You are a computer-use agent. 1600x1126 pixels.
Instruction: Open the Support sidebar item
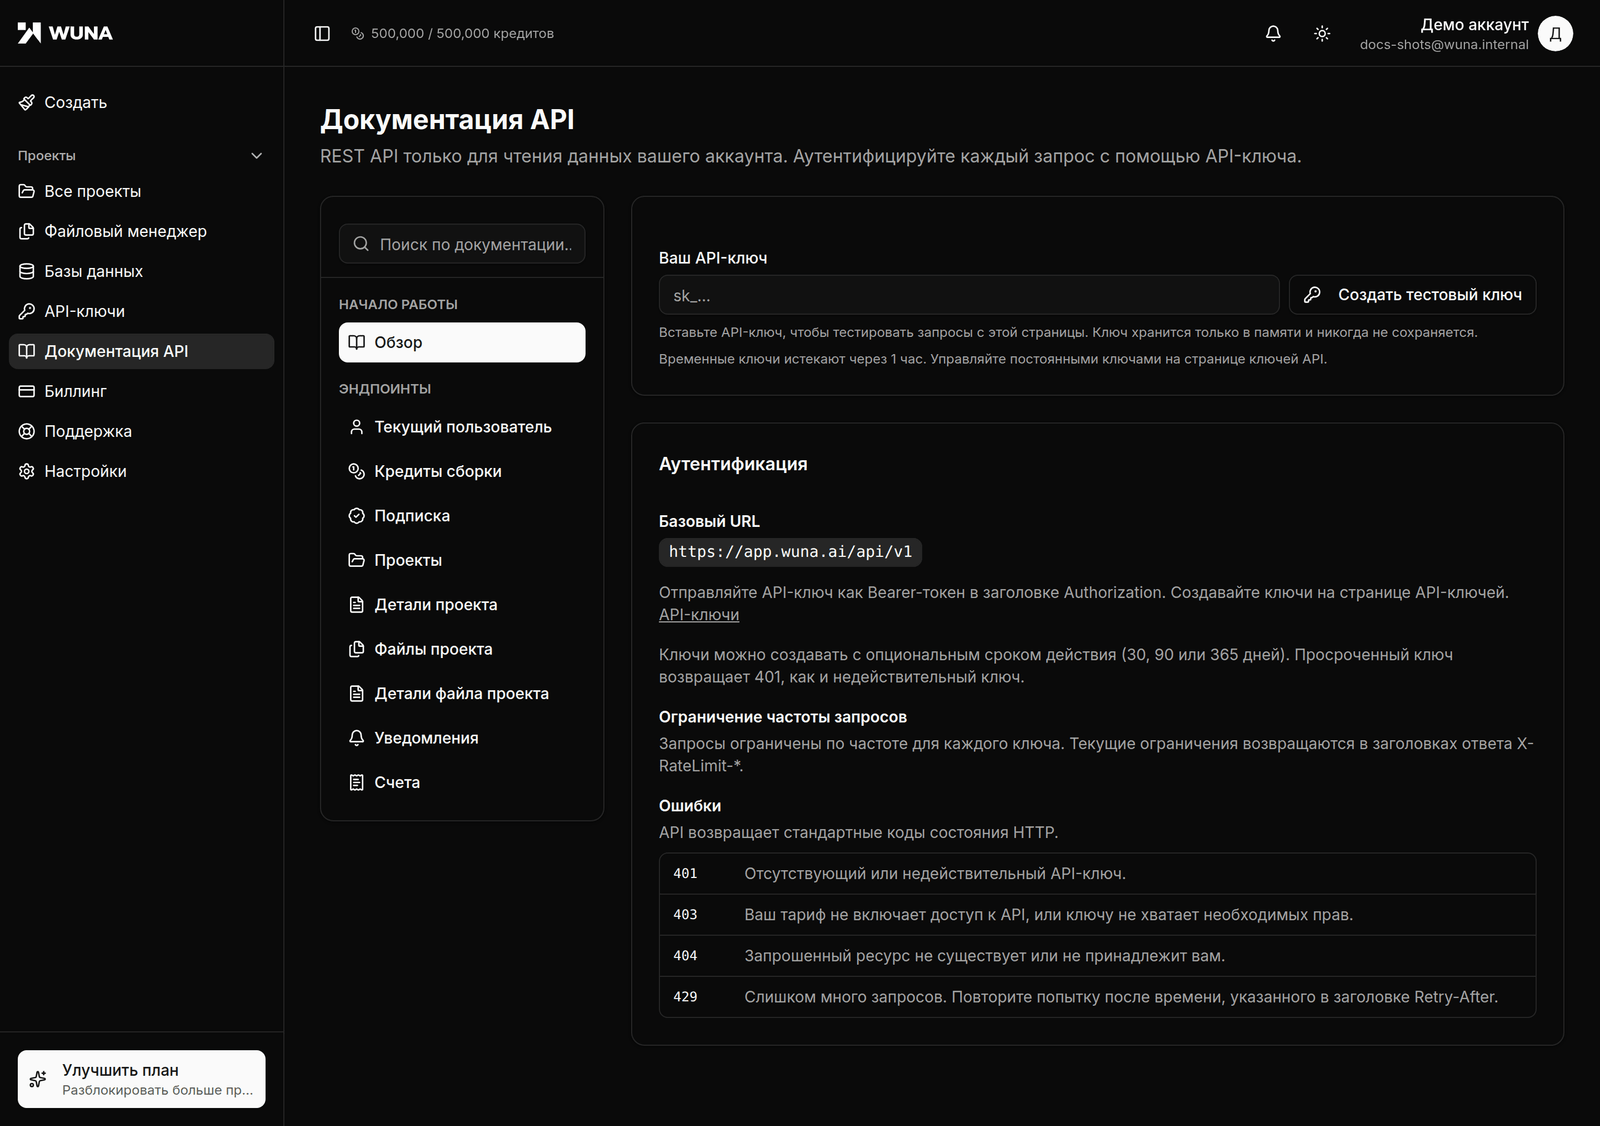click(141, 431)
